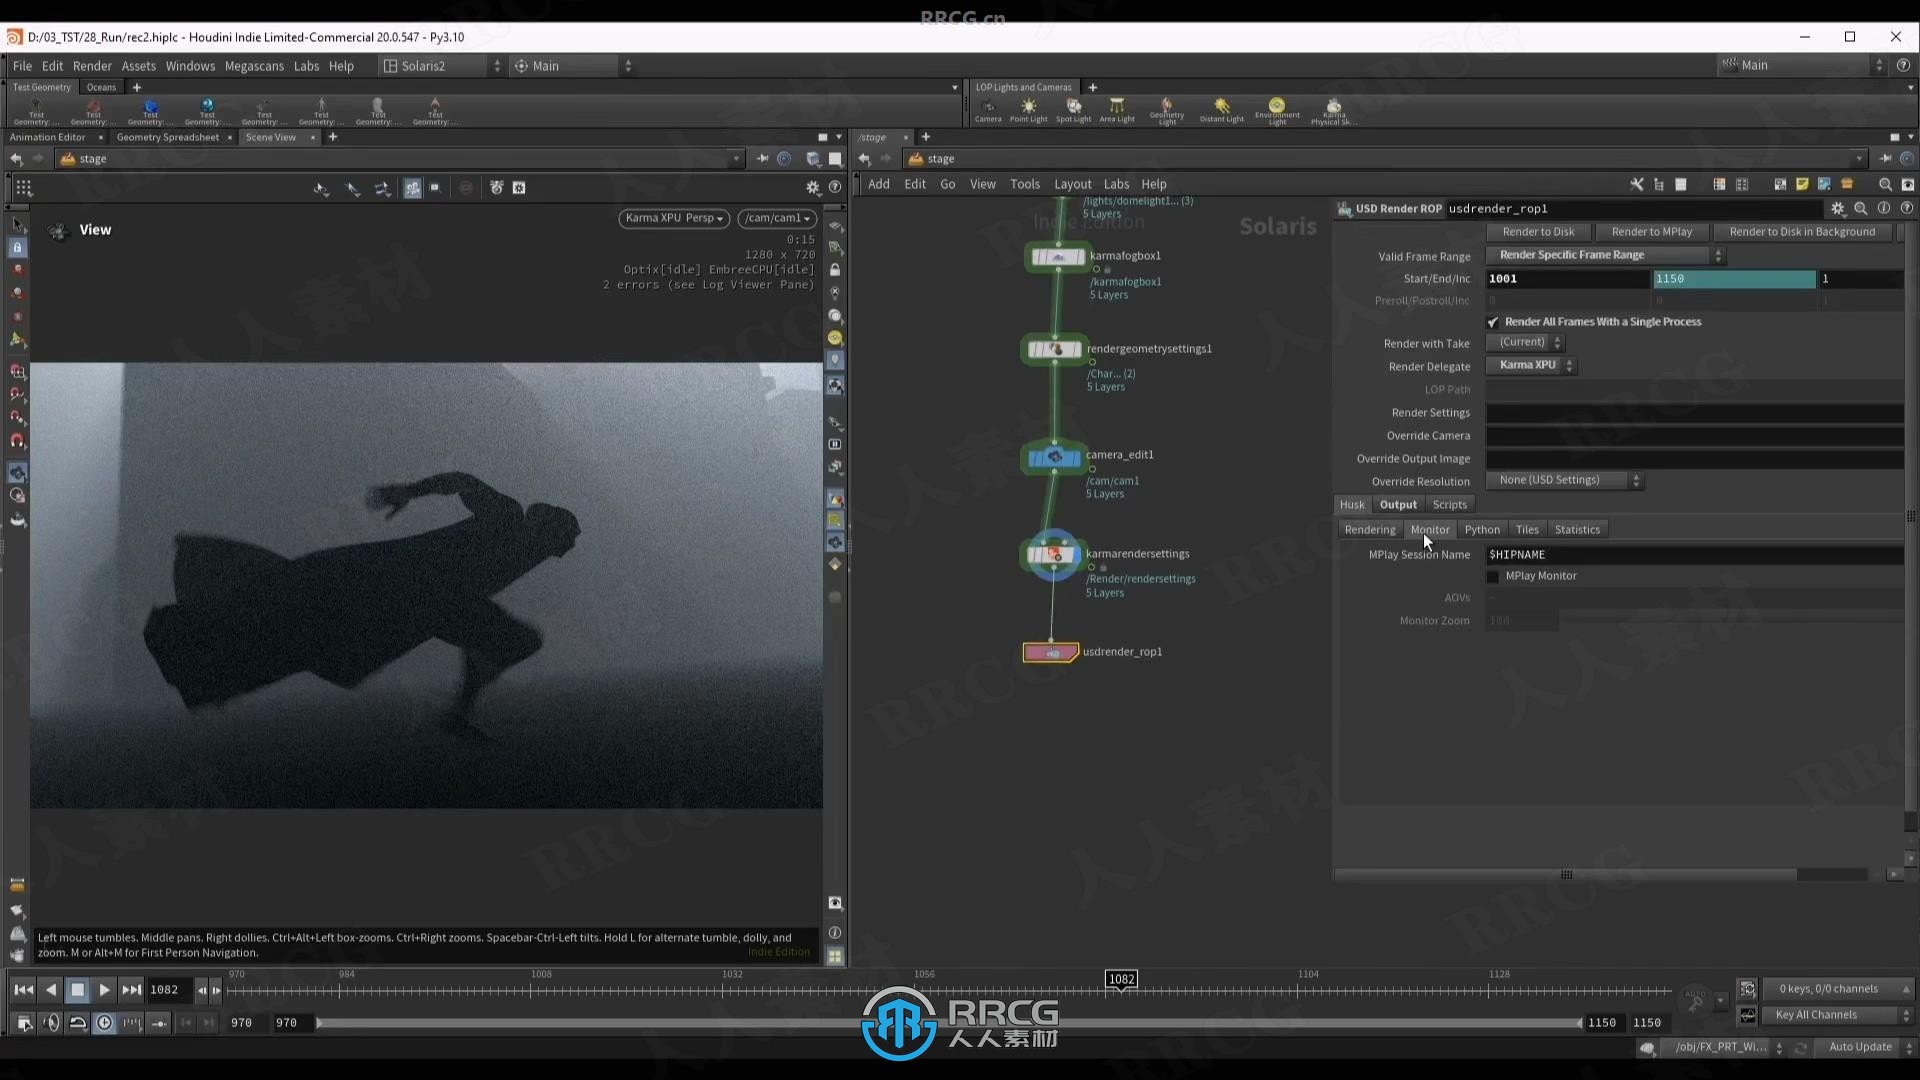
Task: Click end frame field showing 1150
Action: click(x=1734, y=279)
